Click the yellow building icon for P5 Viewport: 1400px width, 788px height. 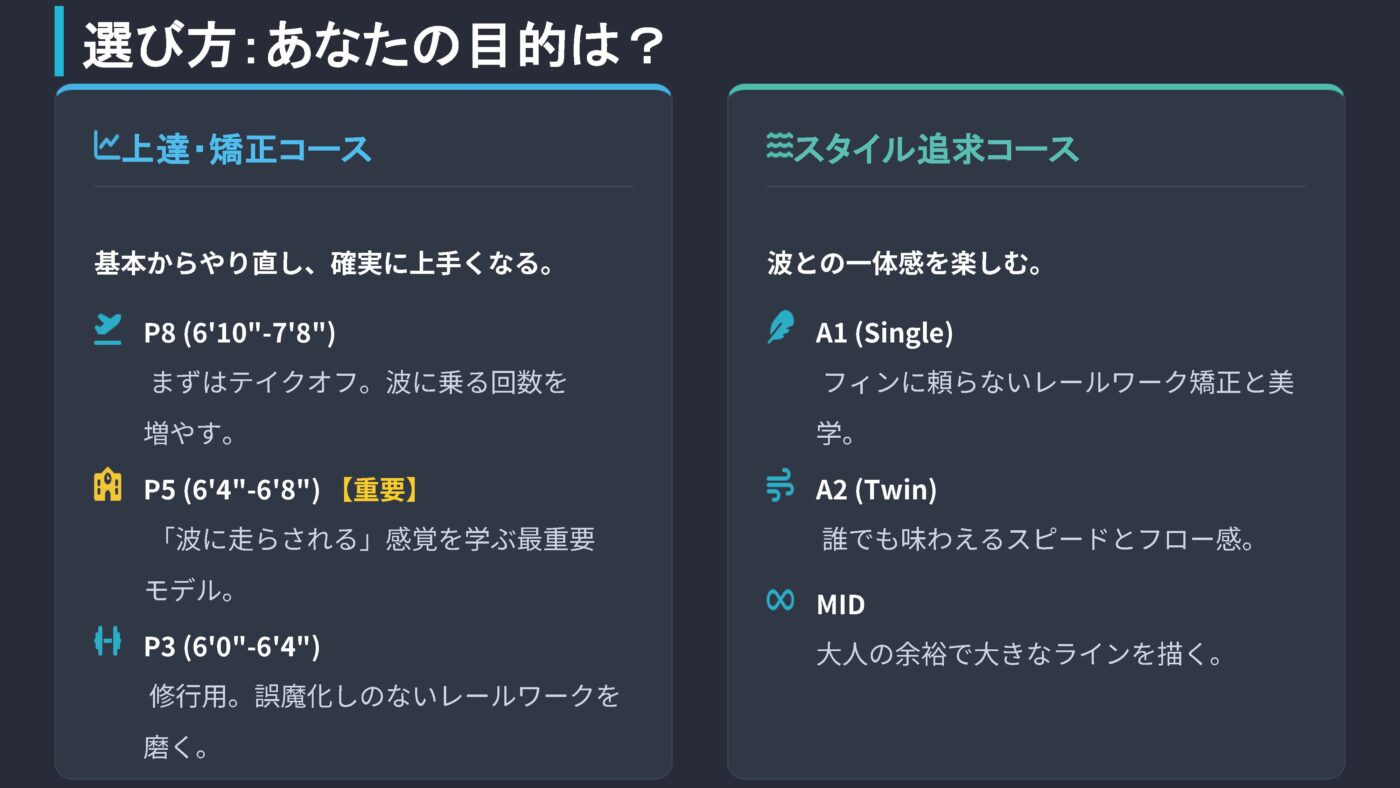pyautogui.click(x=108, y=486)
